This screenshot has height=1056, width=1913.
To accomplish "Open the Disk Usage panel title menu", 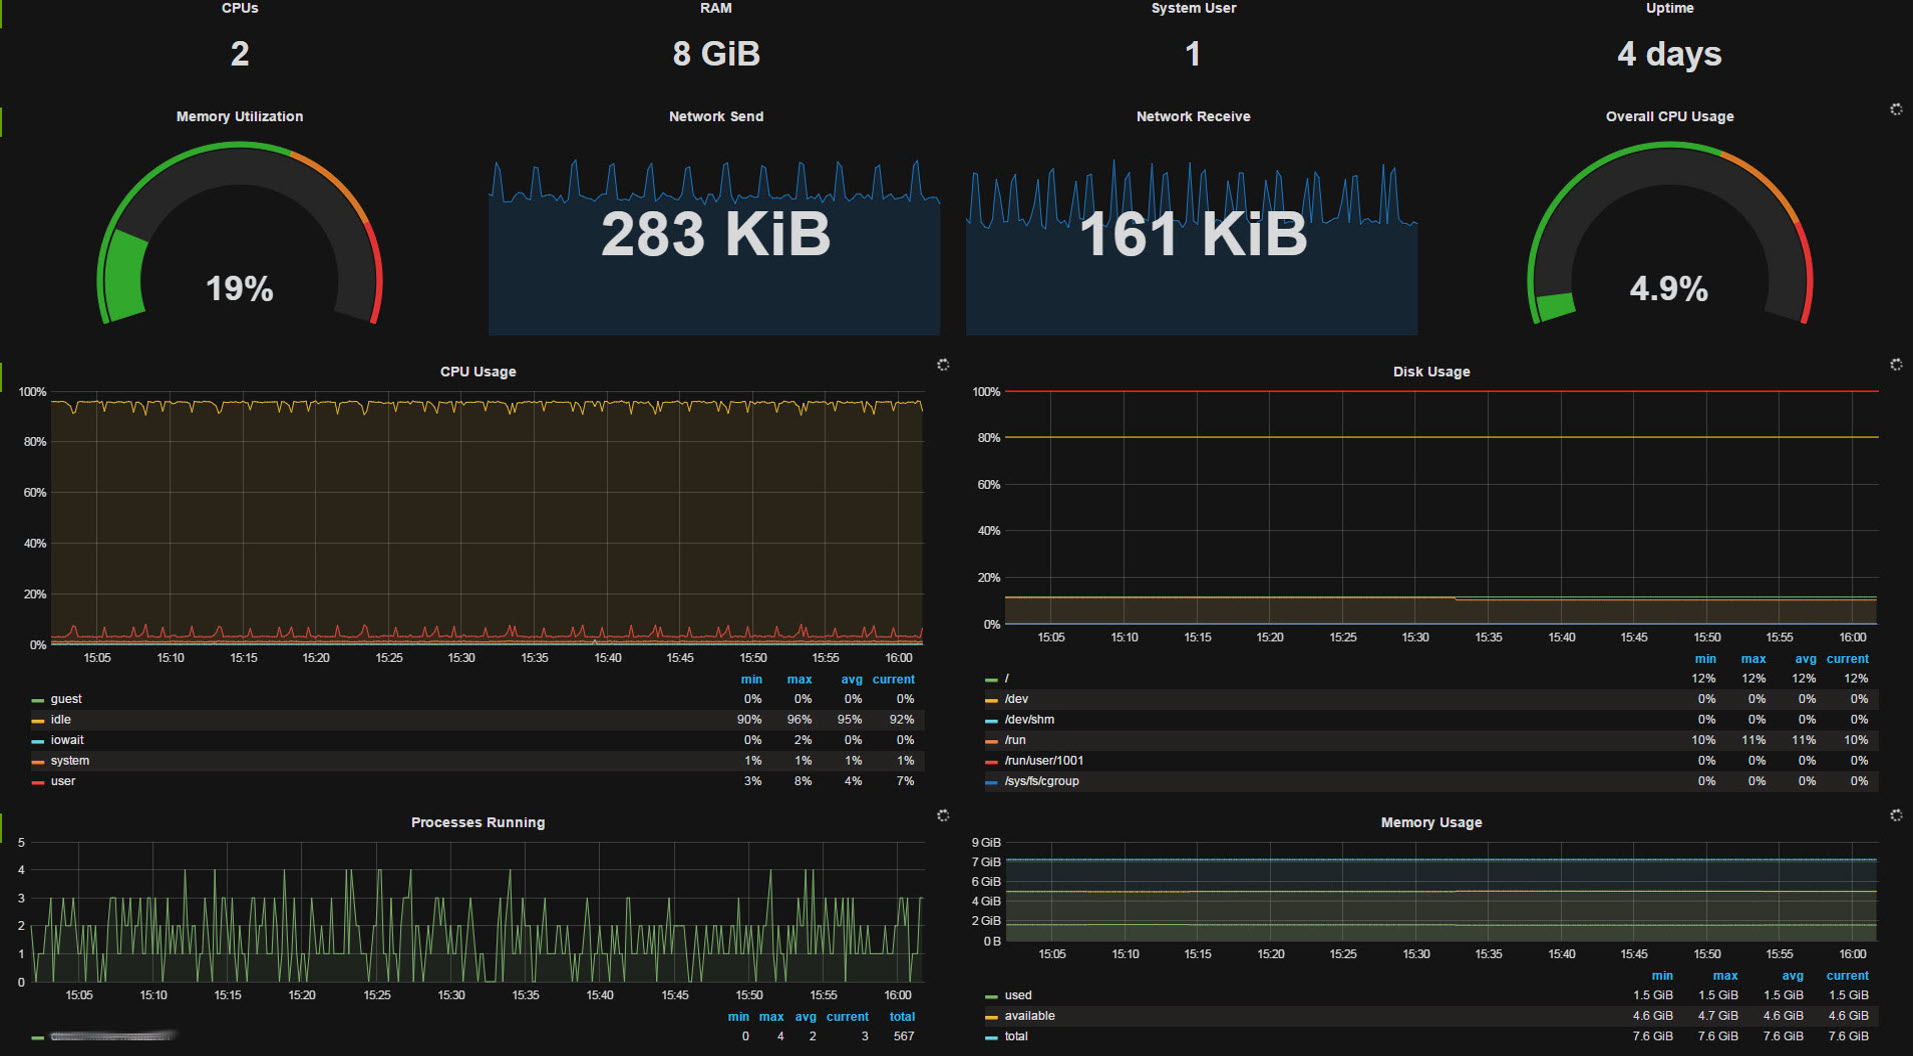I will [x=1431, y=371].
